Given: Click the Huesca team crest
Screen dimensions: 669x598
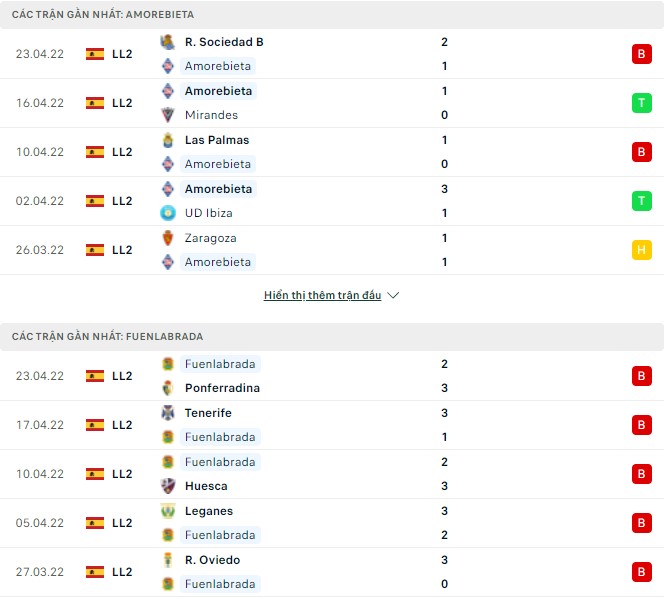Looking at the screenshot, I should (168, 486).
